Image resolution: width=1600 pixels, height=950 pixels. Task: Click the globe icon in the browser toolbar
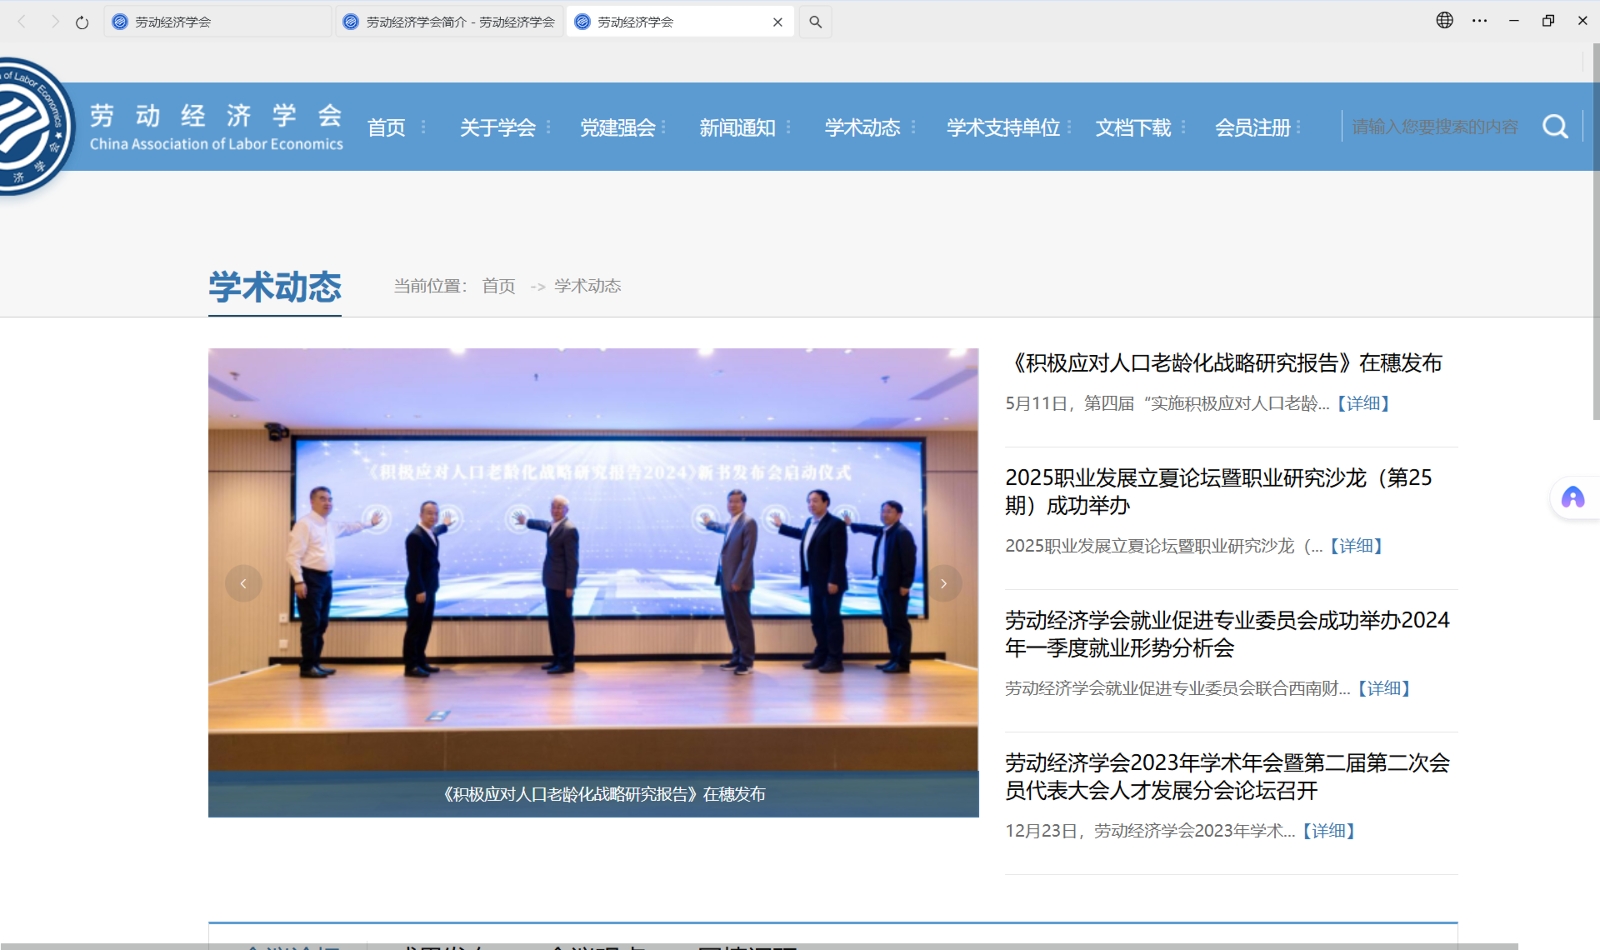click(1444, 20)
